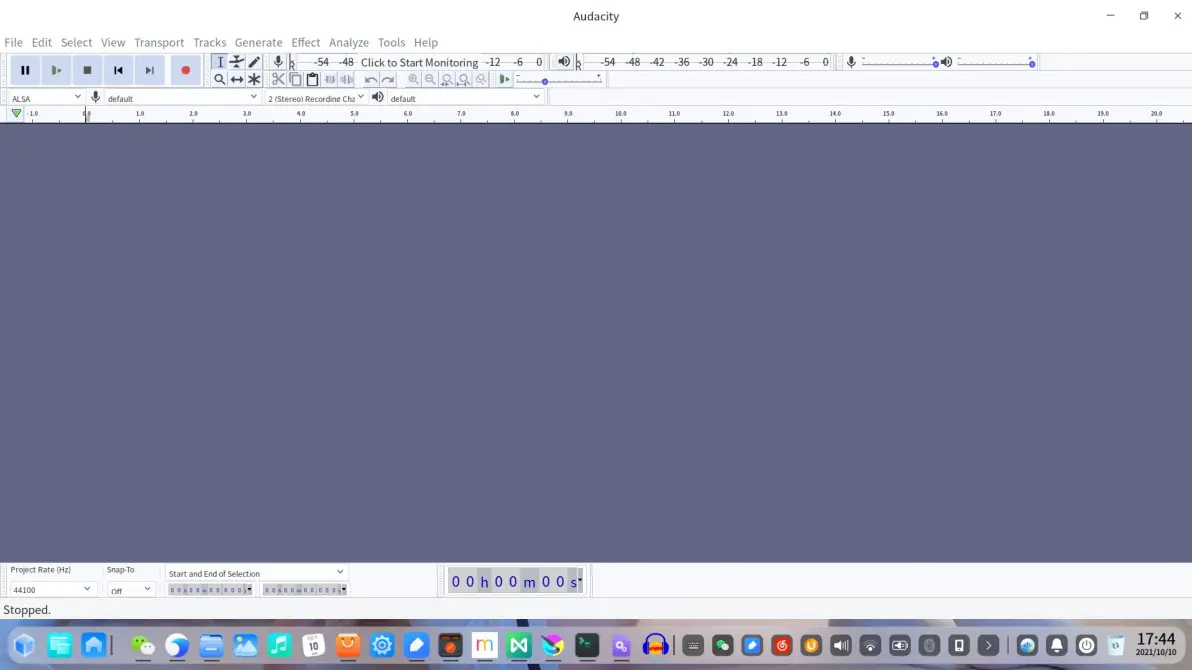Open the Project Rate 44100 dropdown
Screen dimensions: 1192x670
click(52, 589)
